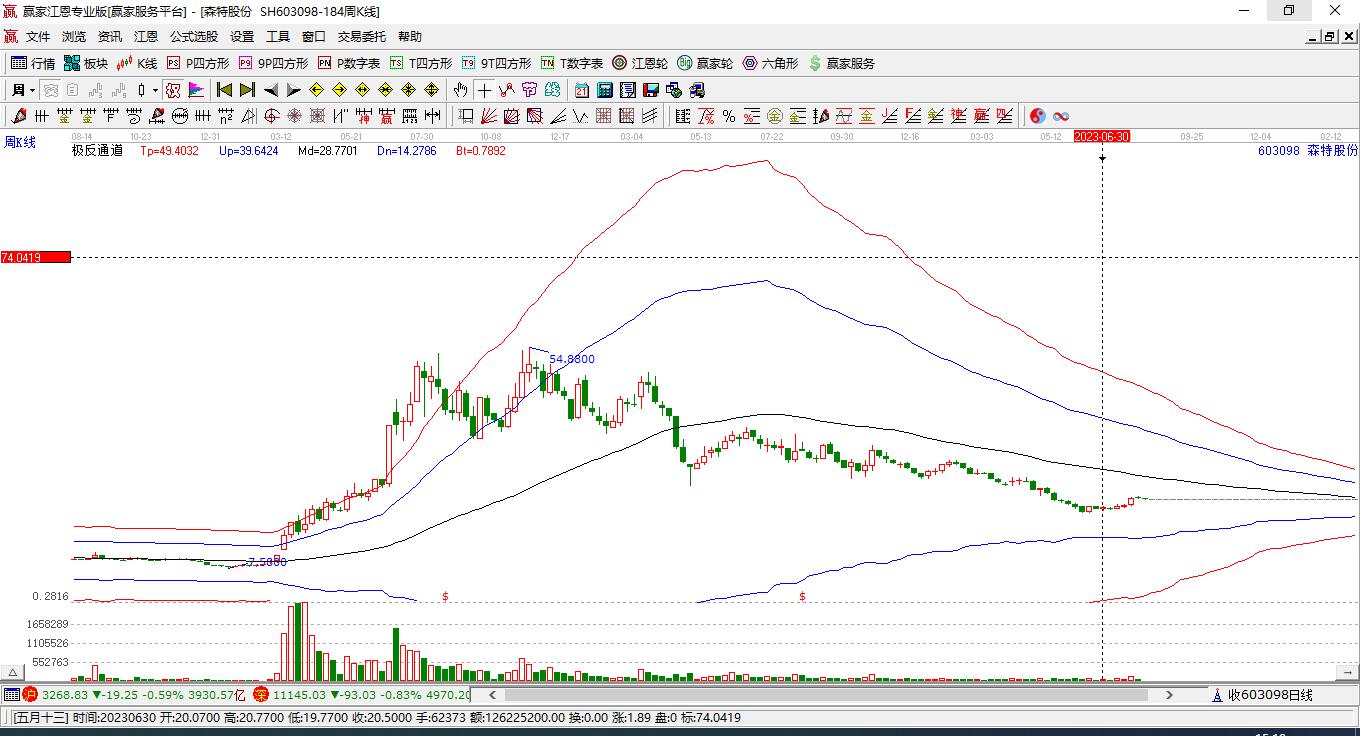Select the hand pan tool
Viewport: 1360px width, 736px height.
[x=460, y=90]
